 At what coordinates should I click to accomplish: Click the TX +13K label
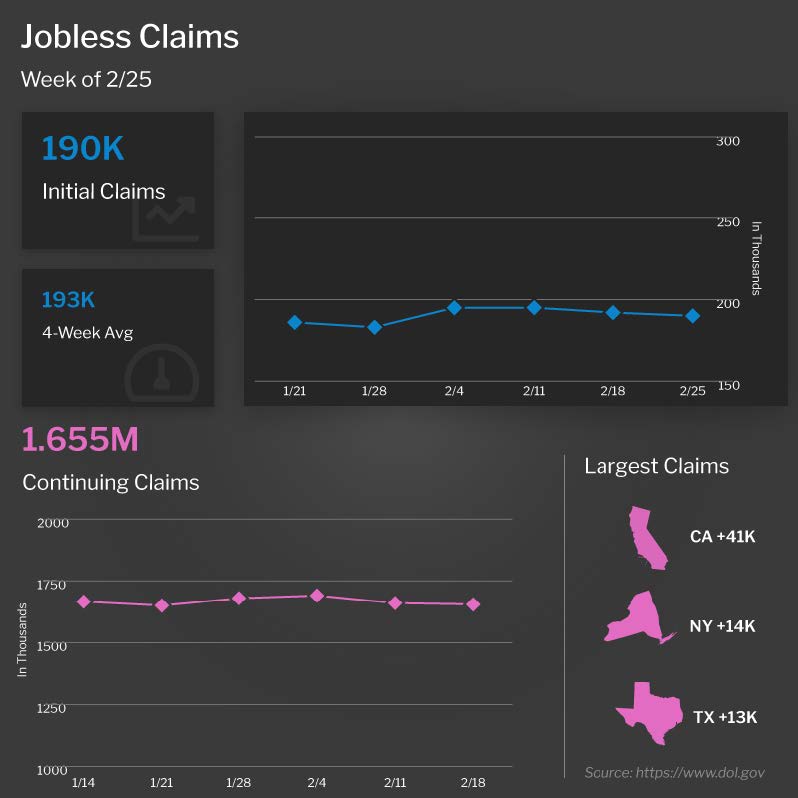pyautogui.click(x=725, y=717)
